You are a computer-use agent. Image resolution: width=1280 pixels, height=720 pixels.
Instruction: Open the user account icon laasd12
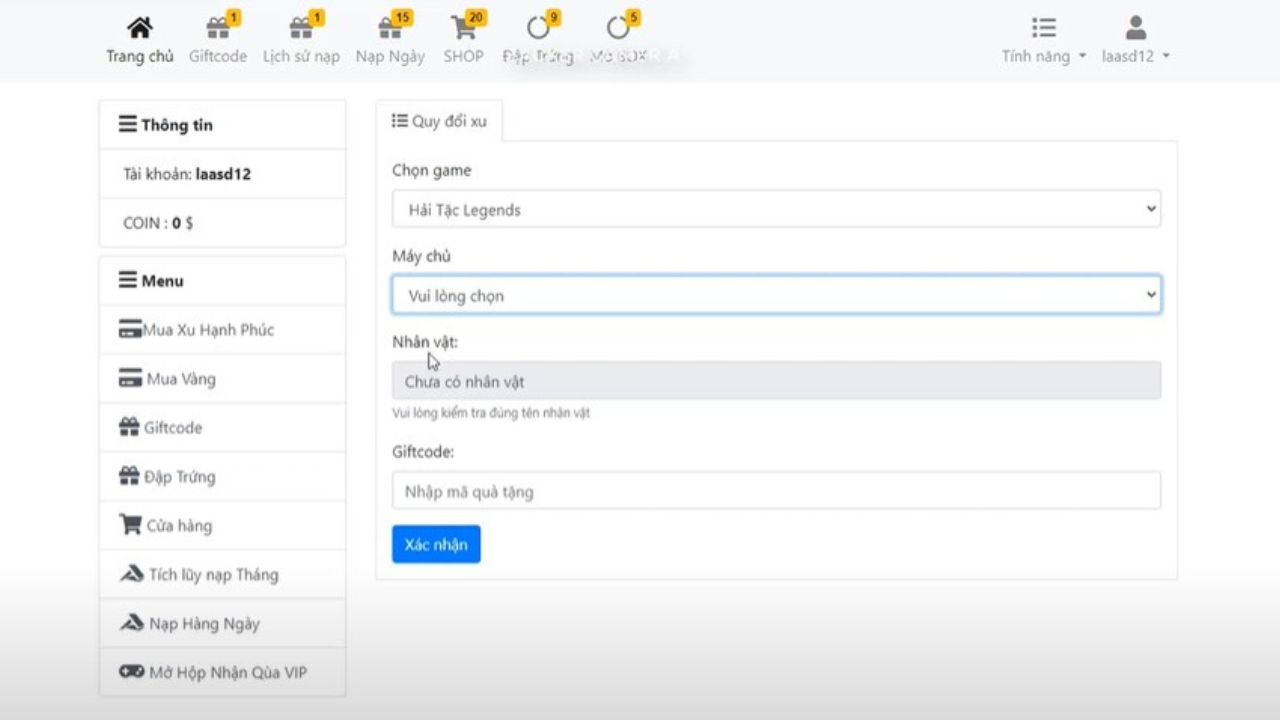pos(1135,28)
